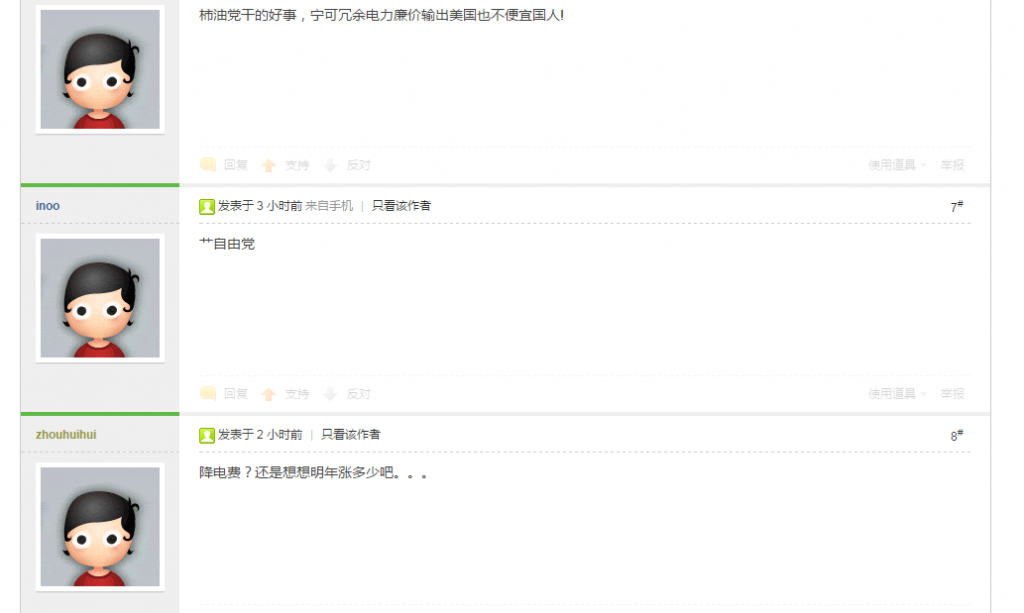The width and height of the screenshot is (1024, 613).
Task: Click the gray downvote arrow in inoo's post
Action: point(330,394)
